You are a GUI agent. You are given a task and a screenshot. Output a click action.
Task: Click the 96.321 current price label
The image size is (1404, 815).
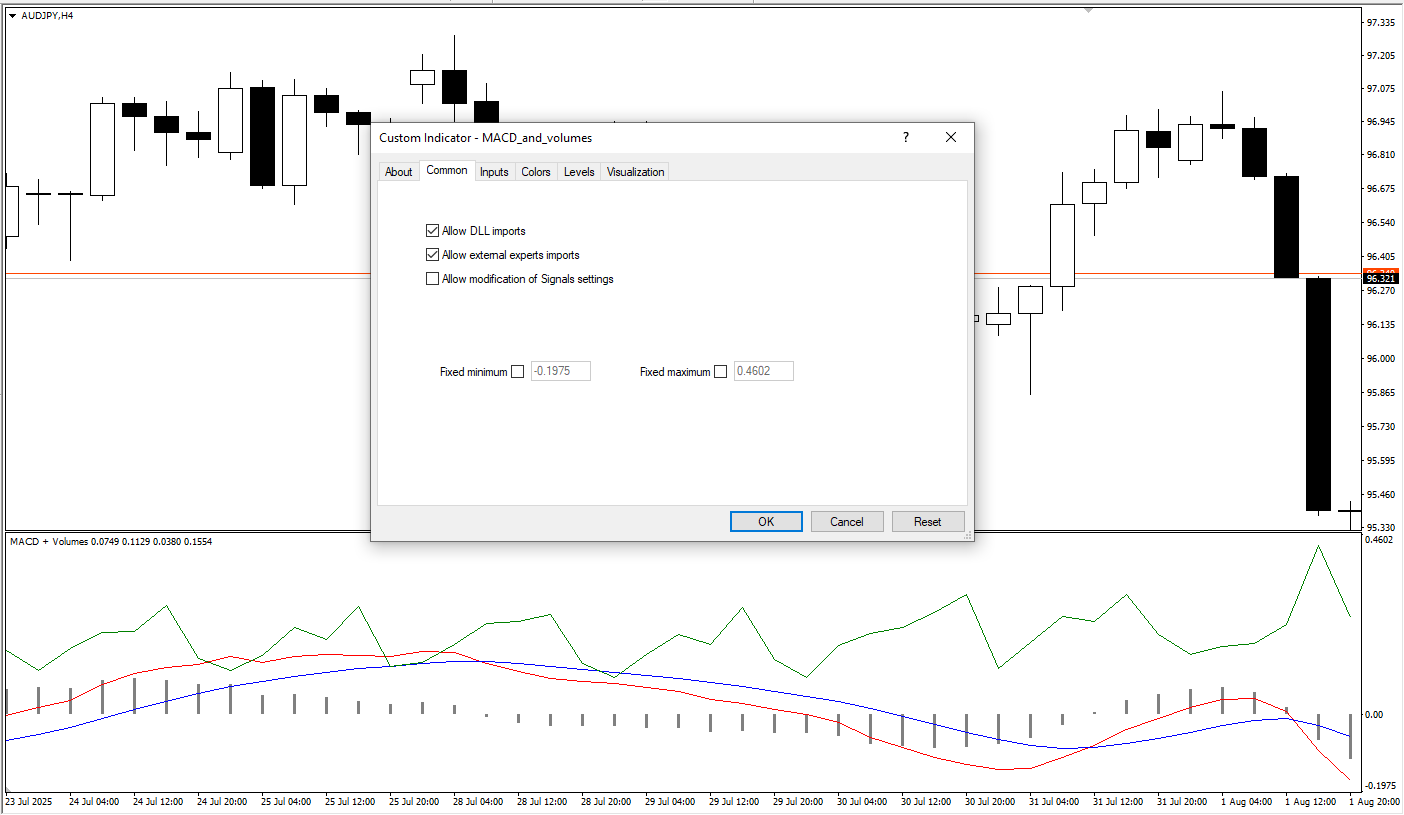1380,278
